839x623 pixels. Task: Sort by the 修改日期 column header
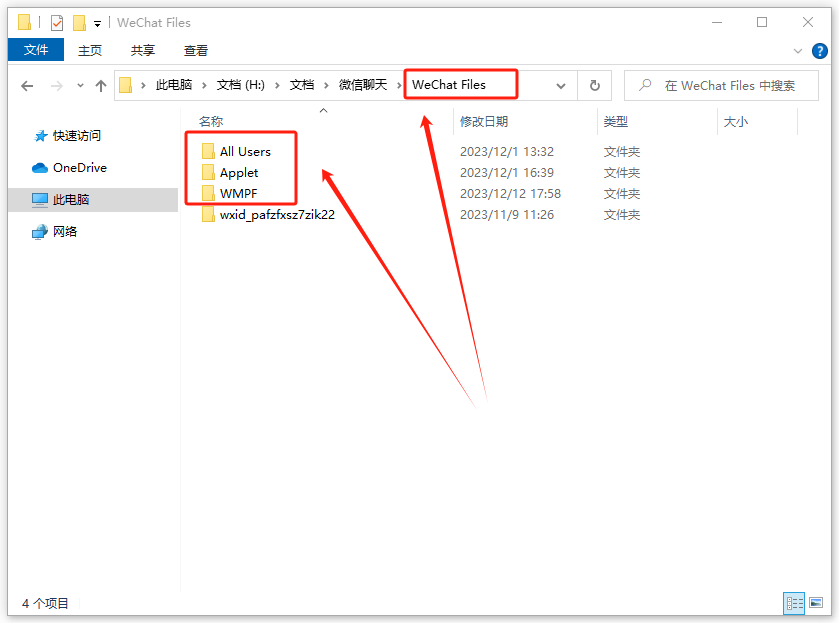484,121
